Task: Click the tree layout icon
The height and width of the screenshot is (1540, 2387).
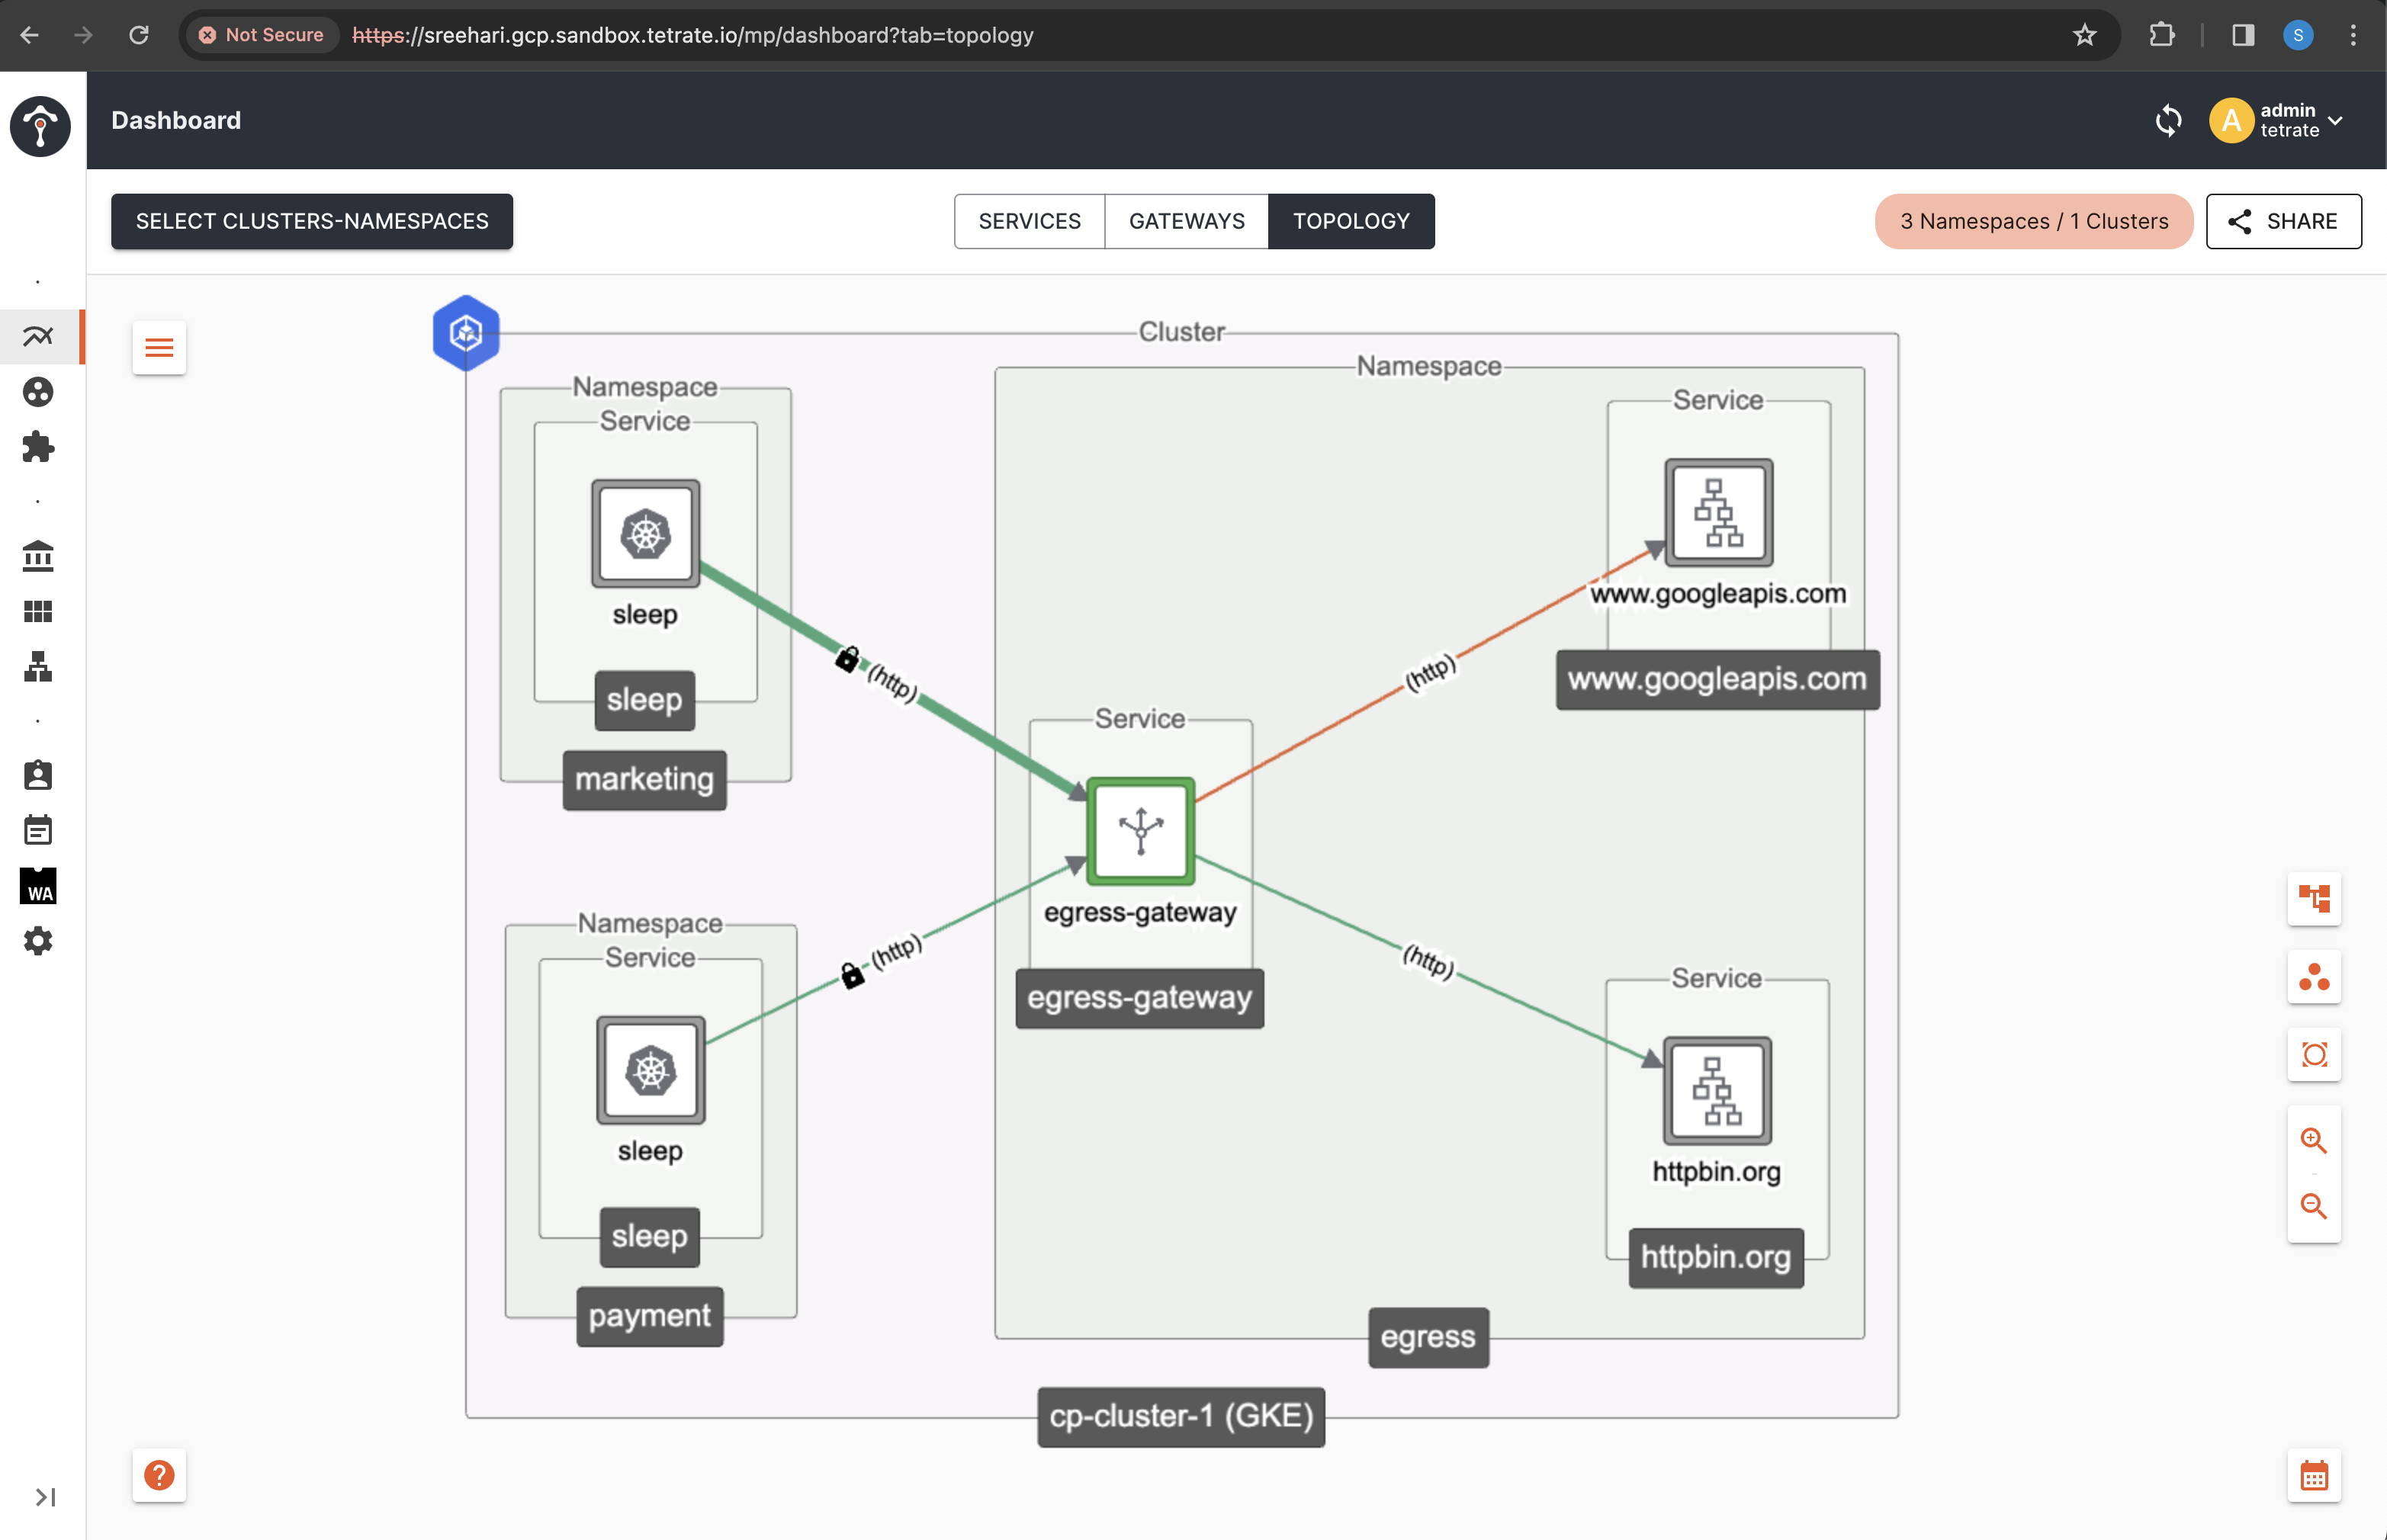Action: coord(2313,898)
